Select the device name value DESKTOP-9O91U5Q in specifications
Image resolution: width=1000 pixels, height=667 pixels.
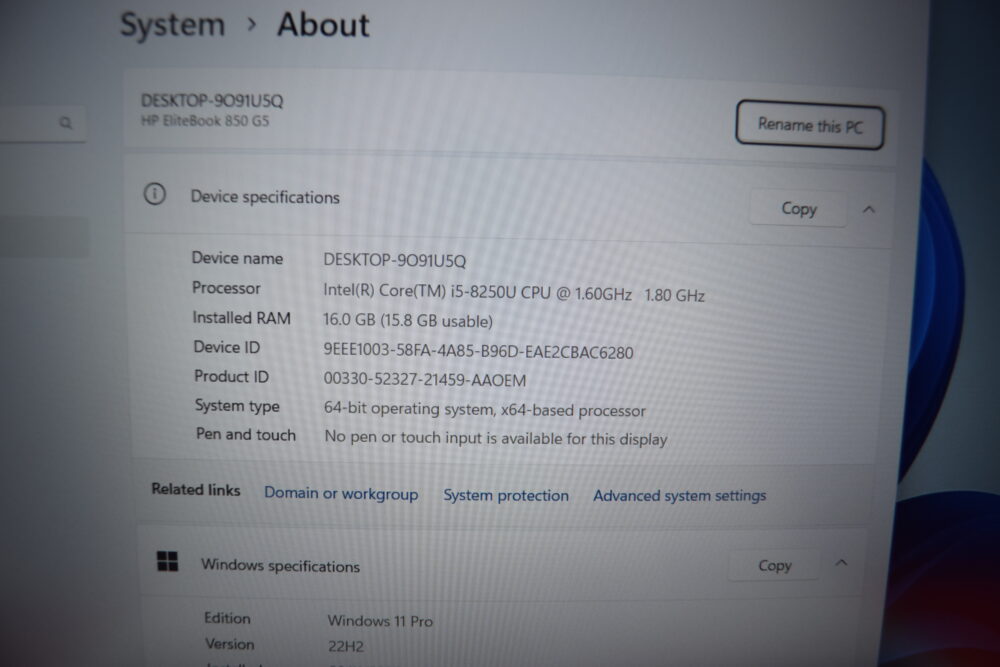click(x=395, y=260)
